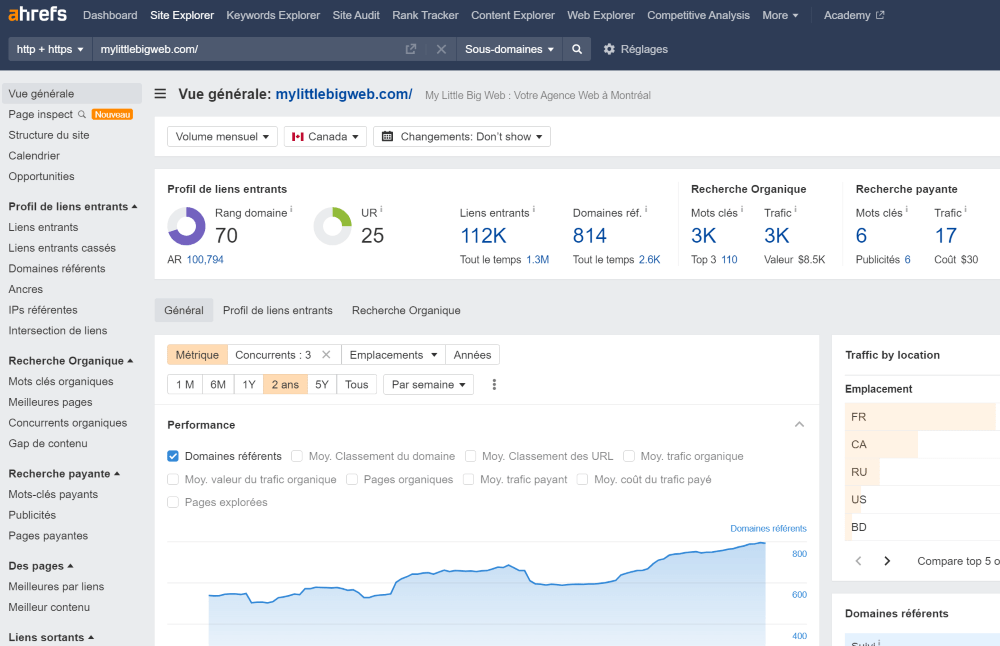Open Réglages gear settings

point(635,49)
